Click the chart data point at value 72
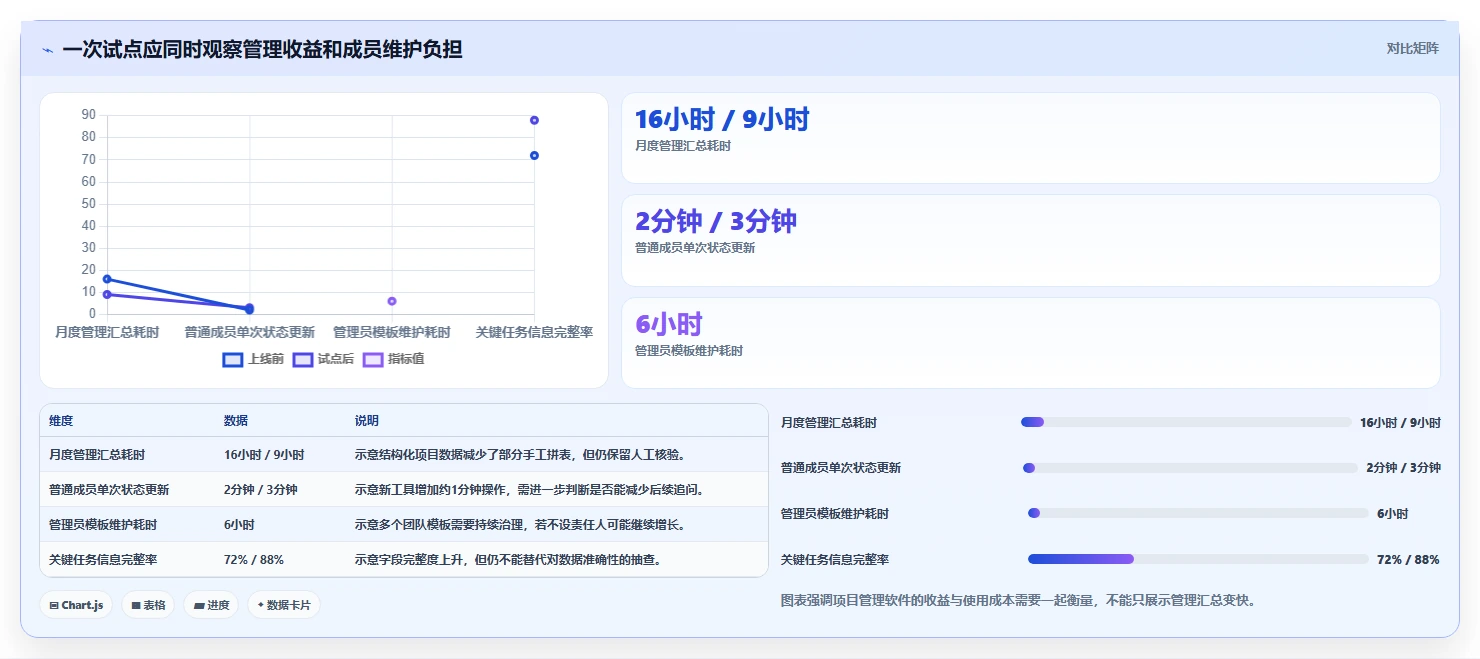This screenshot has width=1480, height=659. pos(534,155)
